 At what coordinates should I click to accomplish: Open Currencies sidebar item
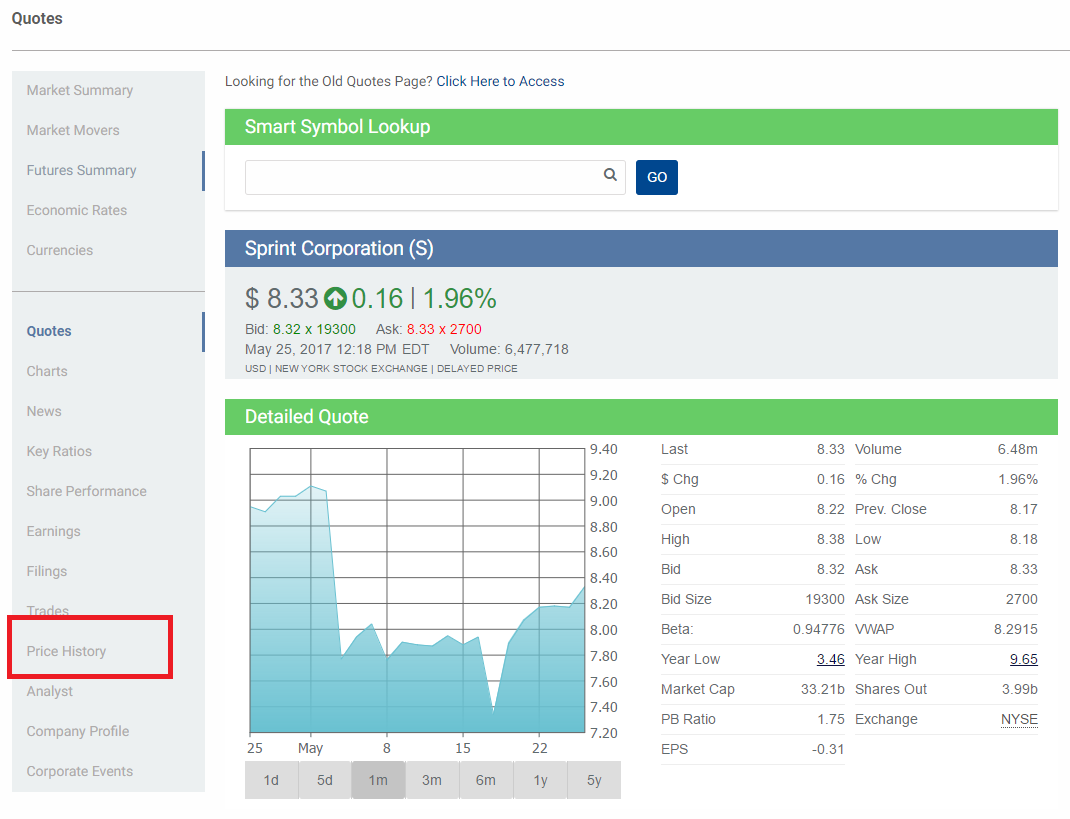(59, 250)
